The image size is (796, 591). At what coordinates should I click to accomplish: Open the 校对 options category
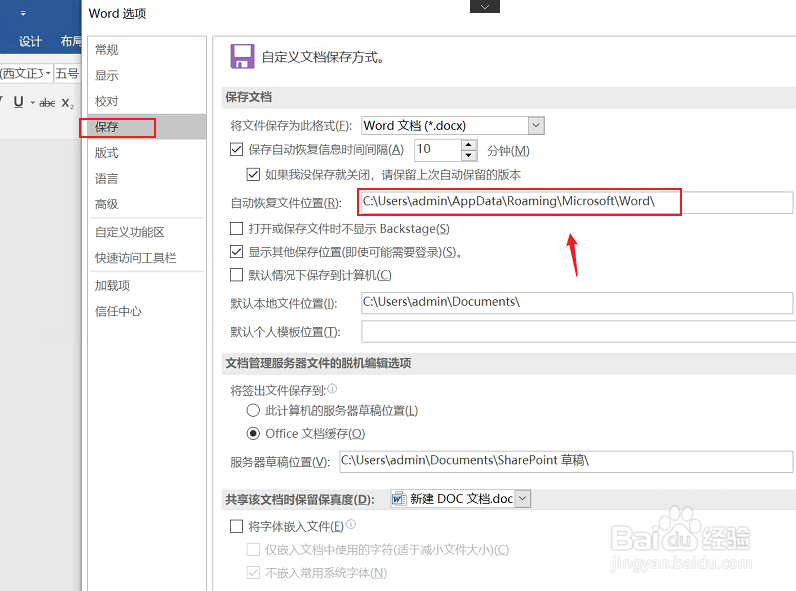click(x=147, y=101)
